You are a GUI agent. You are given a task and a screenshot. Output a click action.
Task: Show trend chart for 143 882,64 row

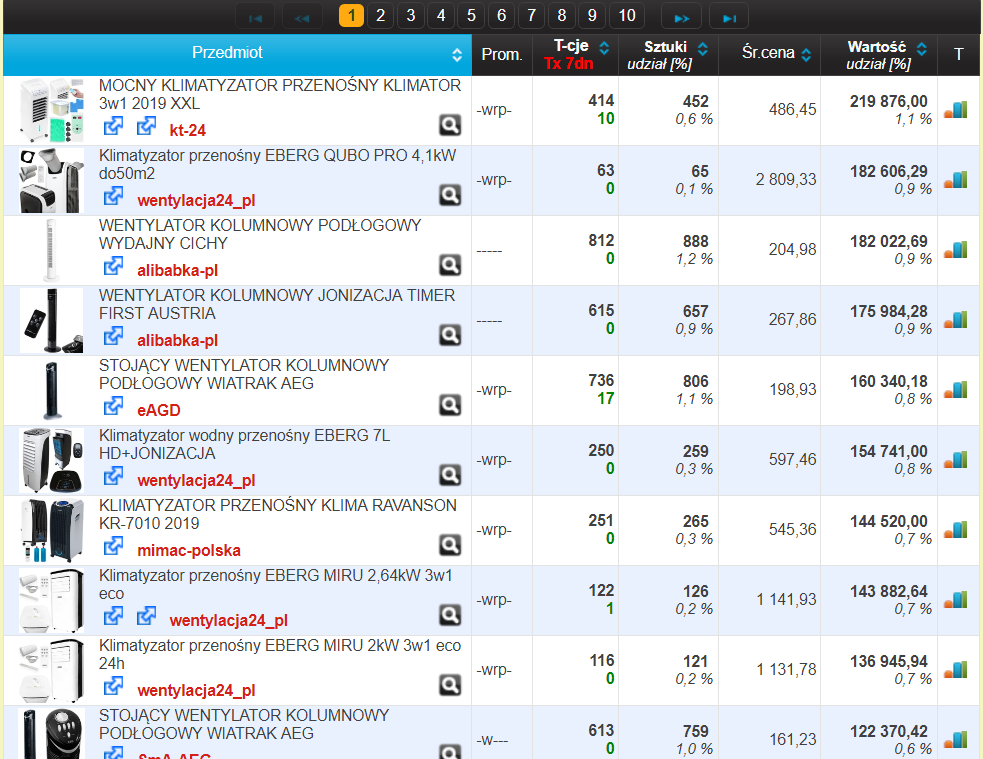click(955, 600)
